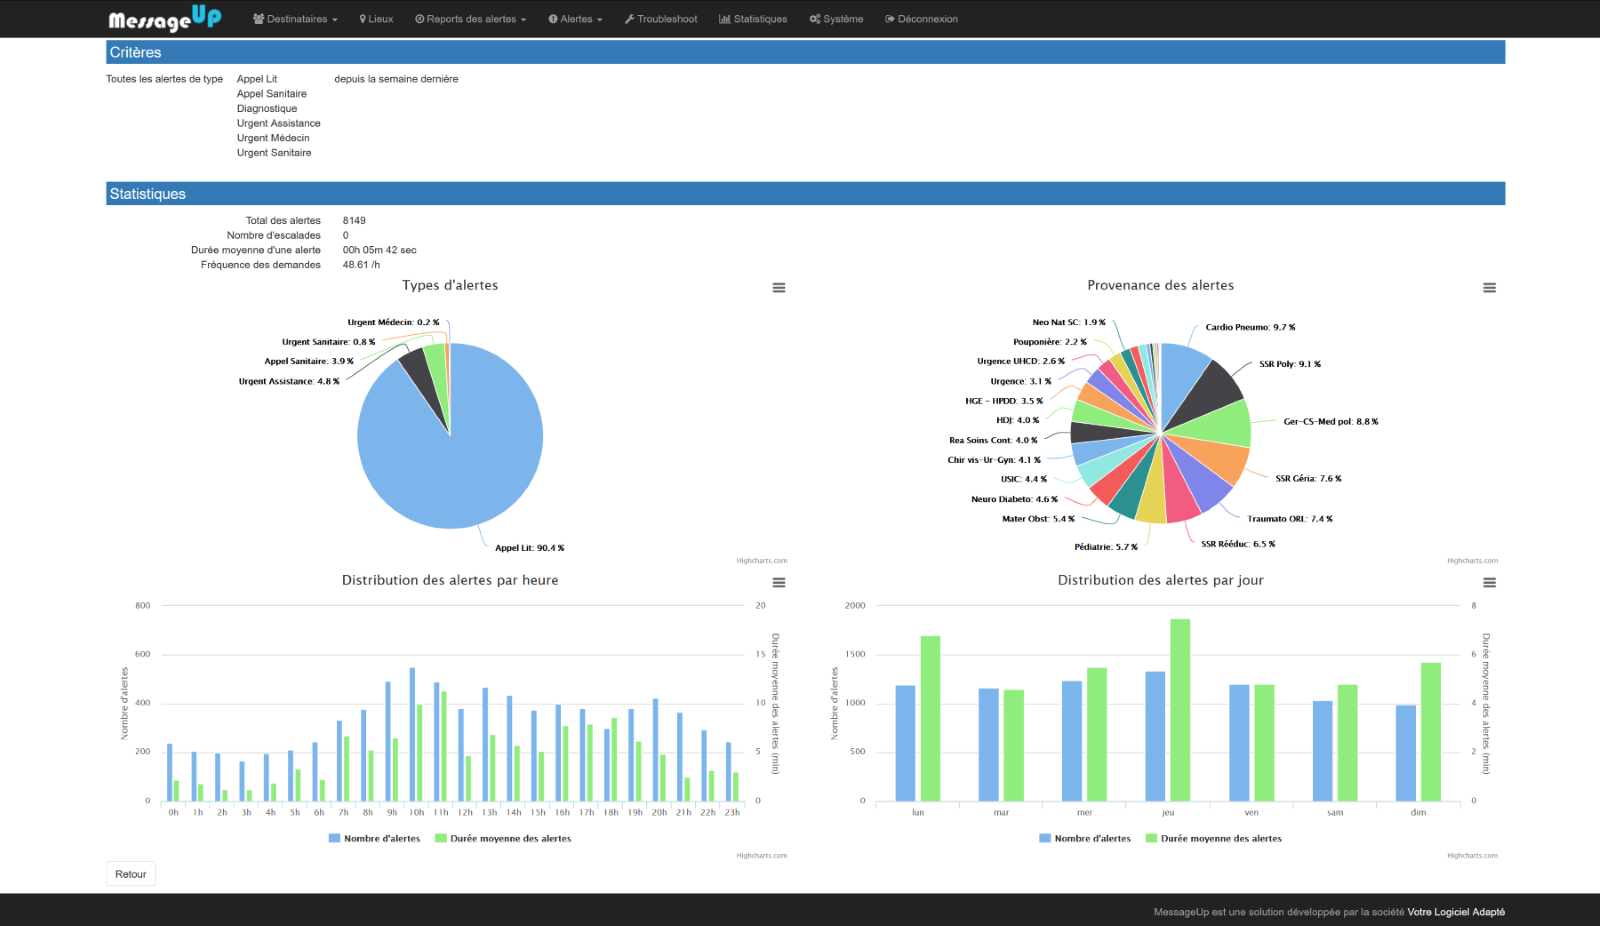This screenshot has width=1600, height=926.
Task: Click the Troubleshoot wrench icon
Action: (x=628, y=18)
